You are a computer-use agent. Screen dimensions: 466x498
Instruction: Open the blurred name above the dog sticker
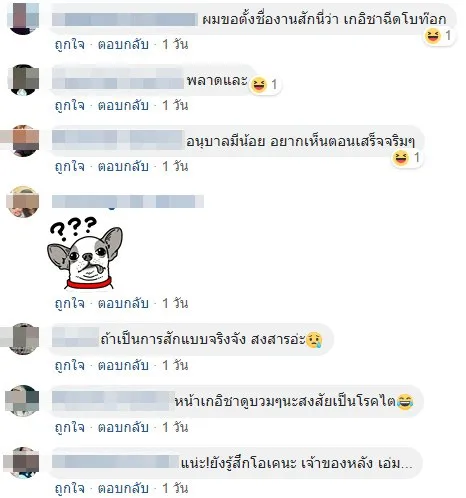tap(128, 202)
